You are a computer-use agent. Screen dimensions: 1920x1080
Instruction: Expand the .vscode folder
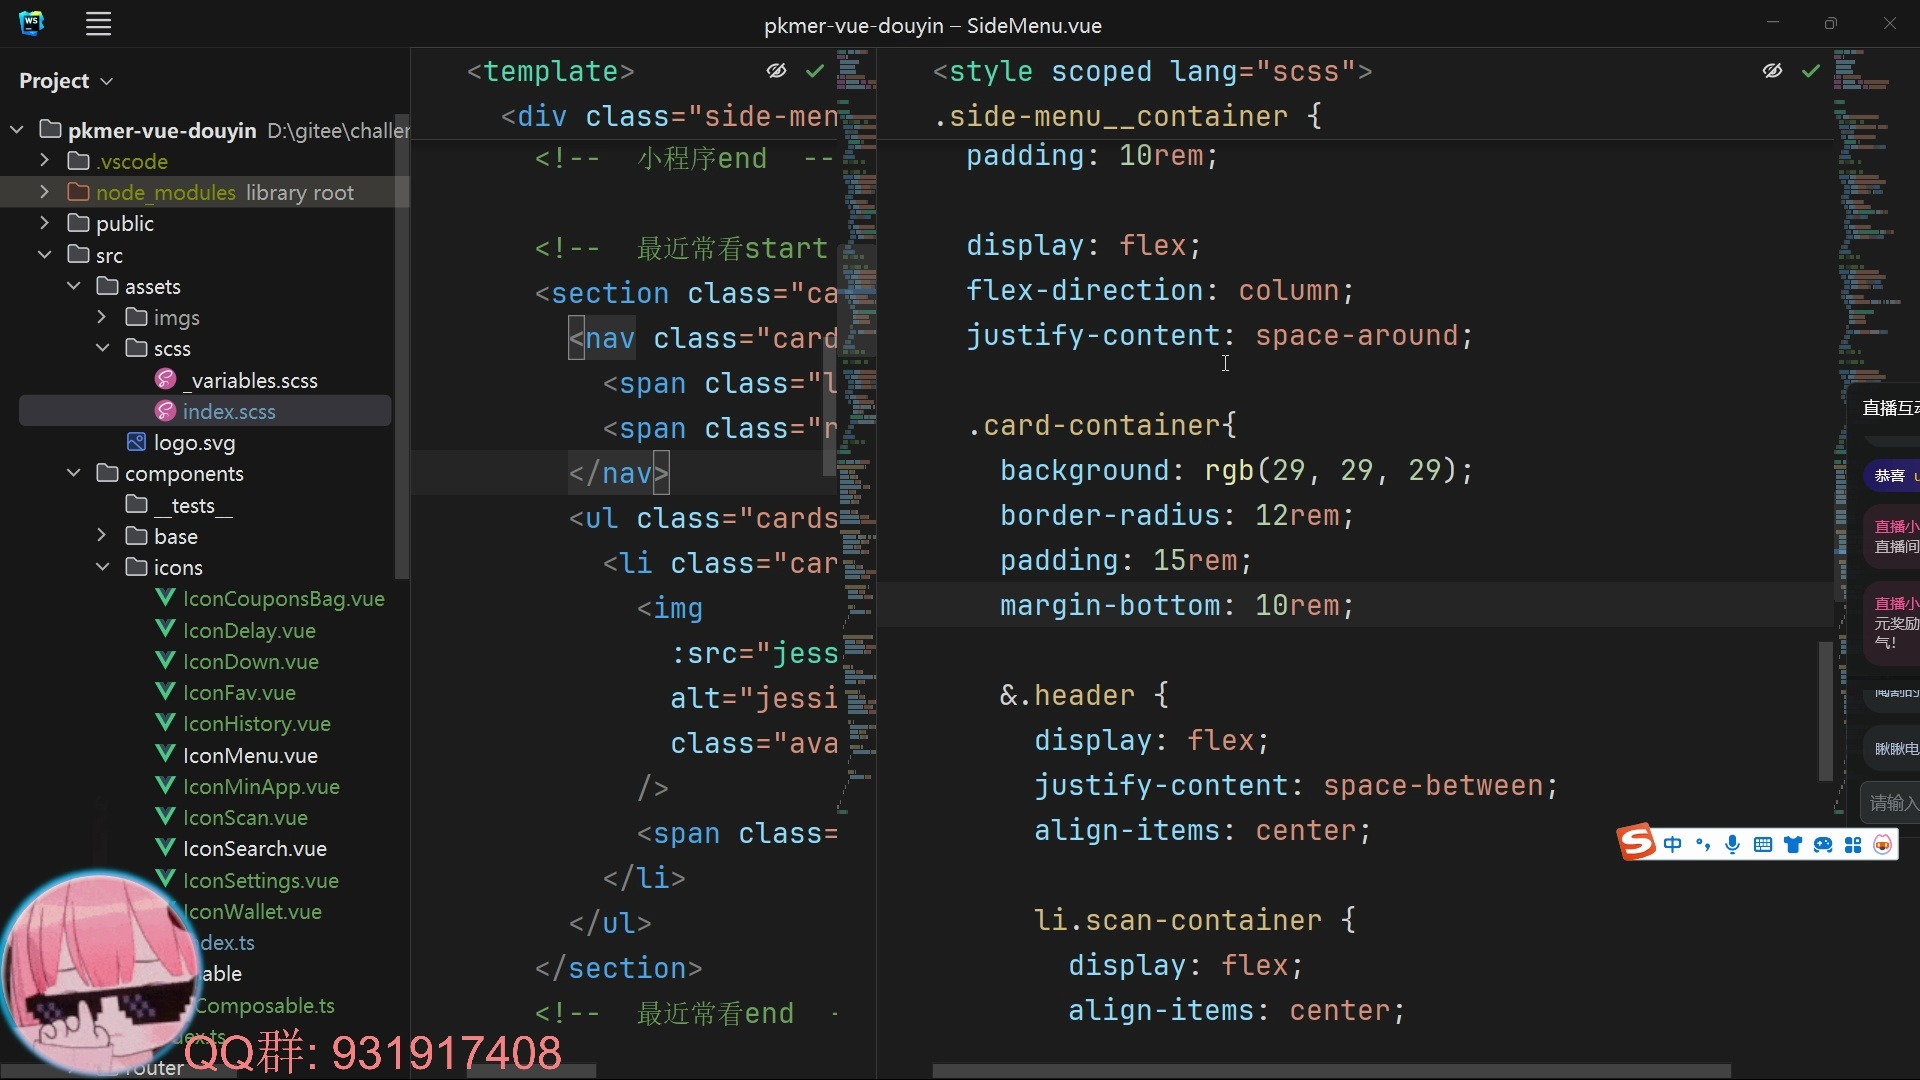(44, 161)
